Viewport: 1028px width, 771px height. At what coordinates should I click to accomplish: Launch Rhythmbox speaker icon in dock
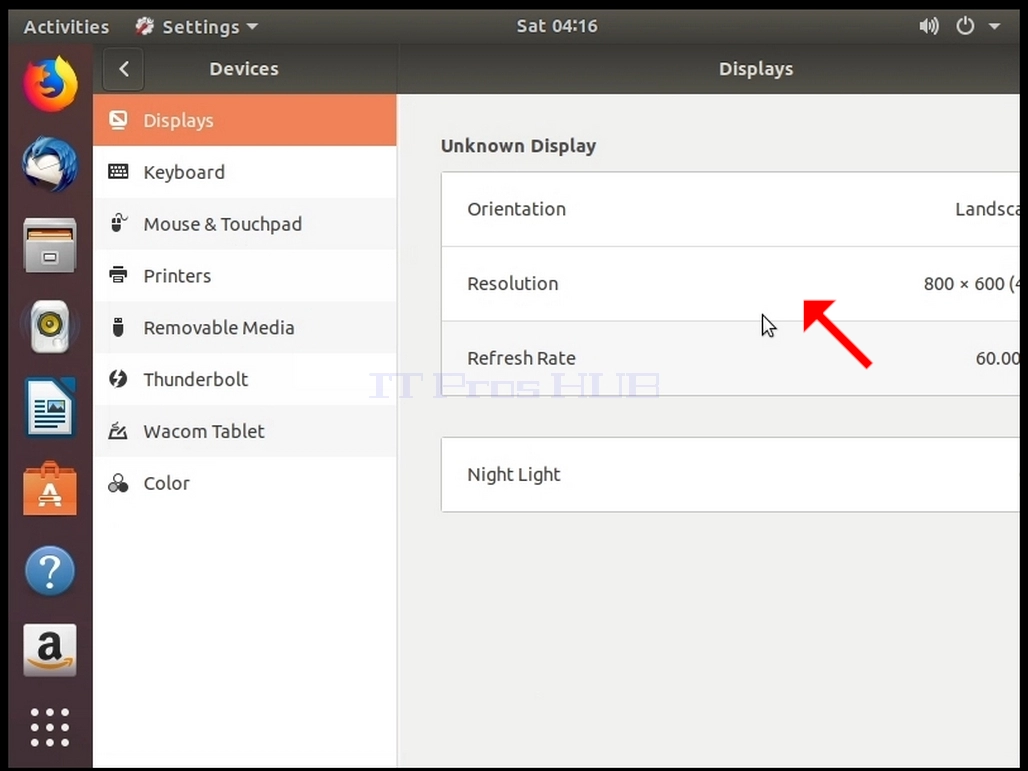click(x=50, y=326)
